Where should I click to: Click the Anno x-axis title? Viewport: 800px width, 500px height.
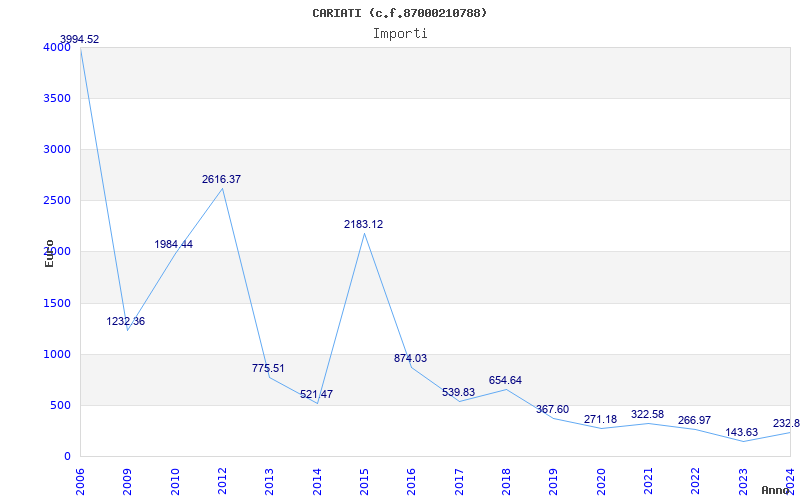pyautogui.click(x=775, y=490)
